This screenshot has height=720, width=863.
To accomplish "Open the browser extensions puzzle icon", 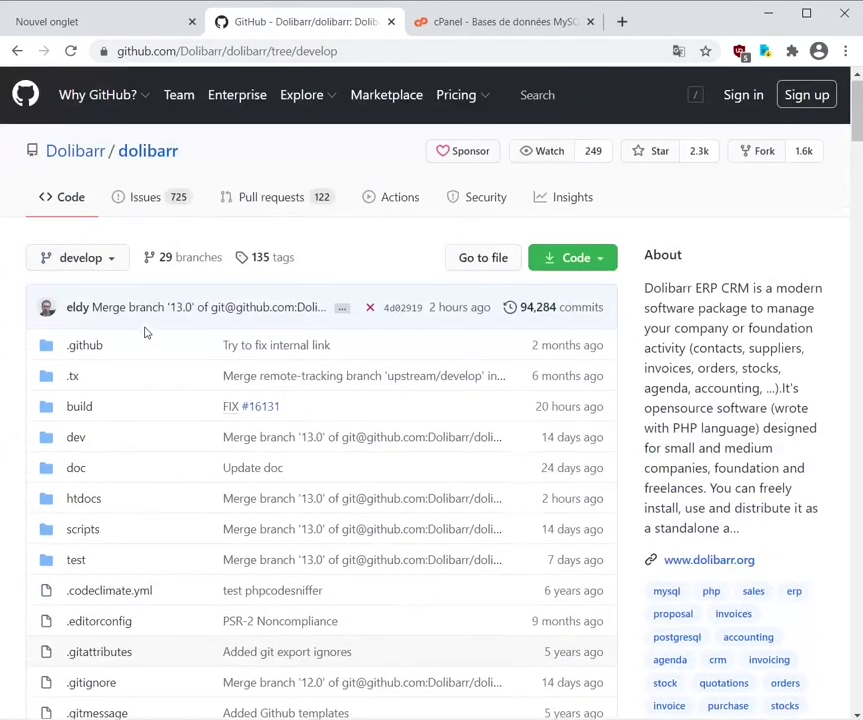I will [x=792, y=51].
